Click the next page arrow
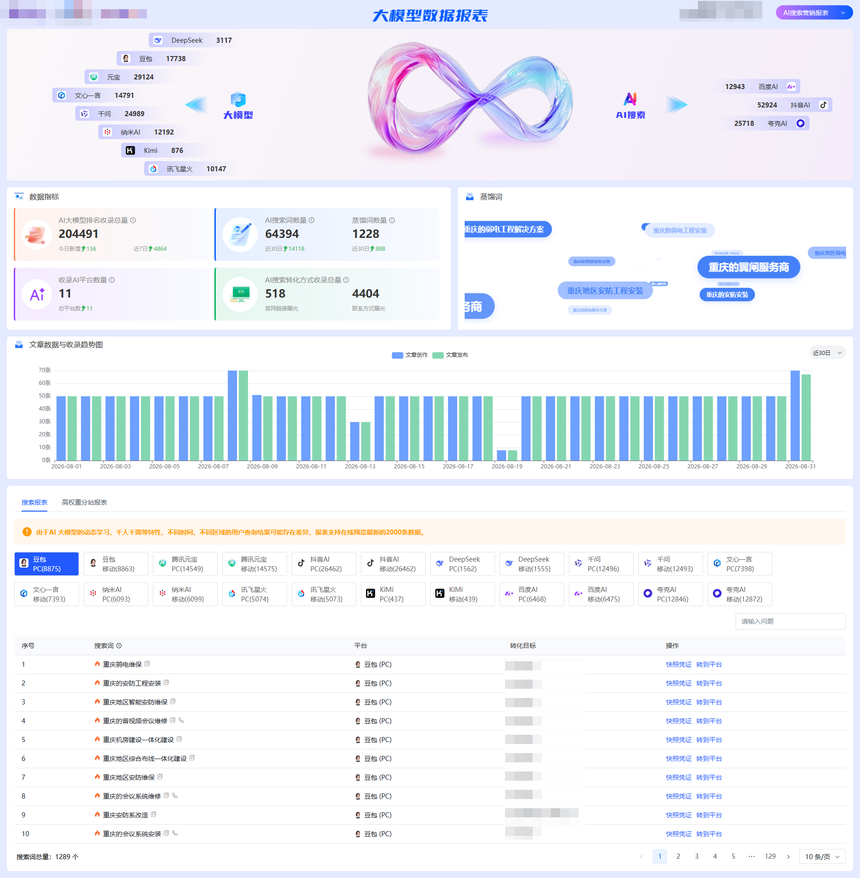 pos(788,856)
